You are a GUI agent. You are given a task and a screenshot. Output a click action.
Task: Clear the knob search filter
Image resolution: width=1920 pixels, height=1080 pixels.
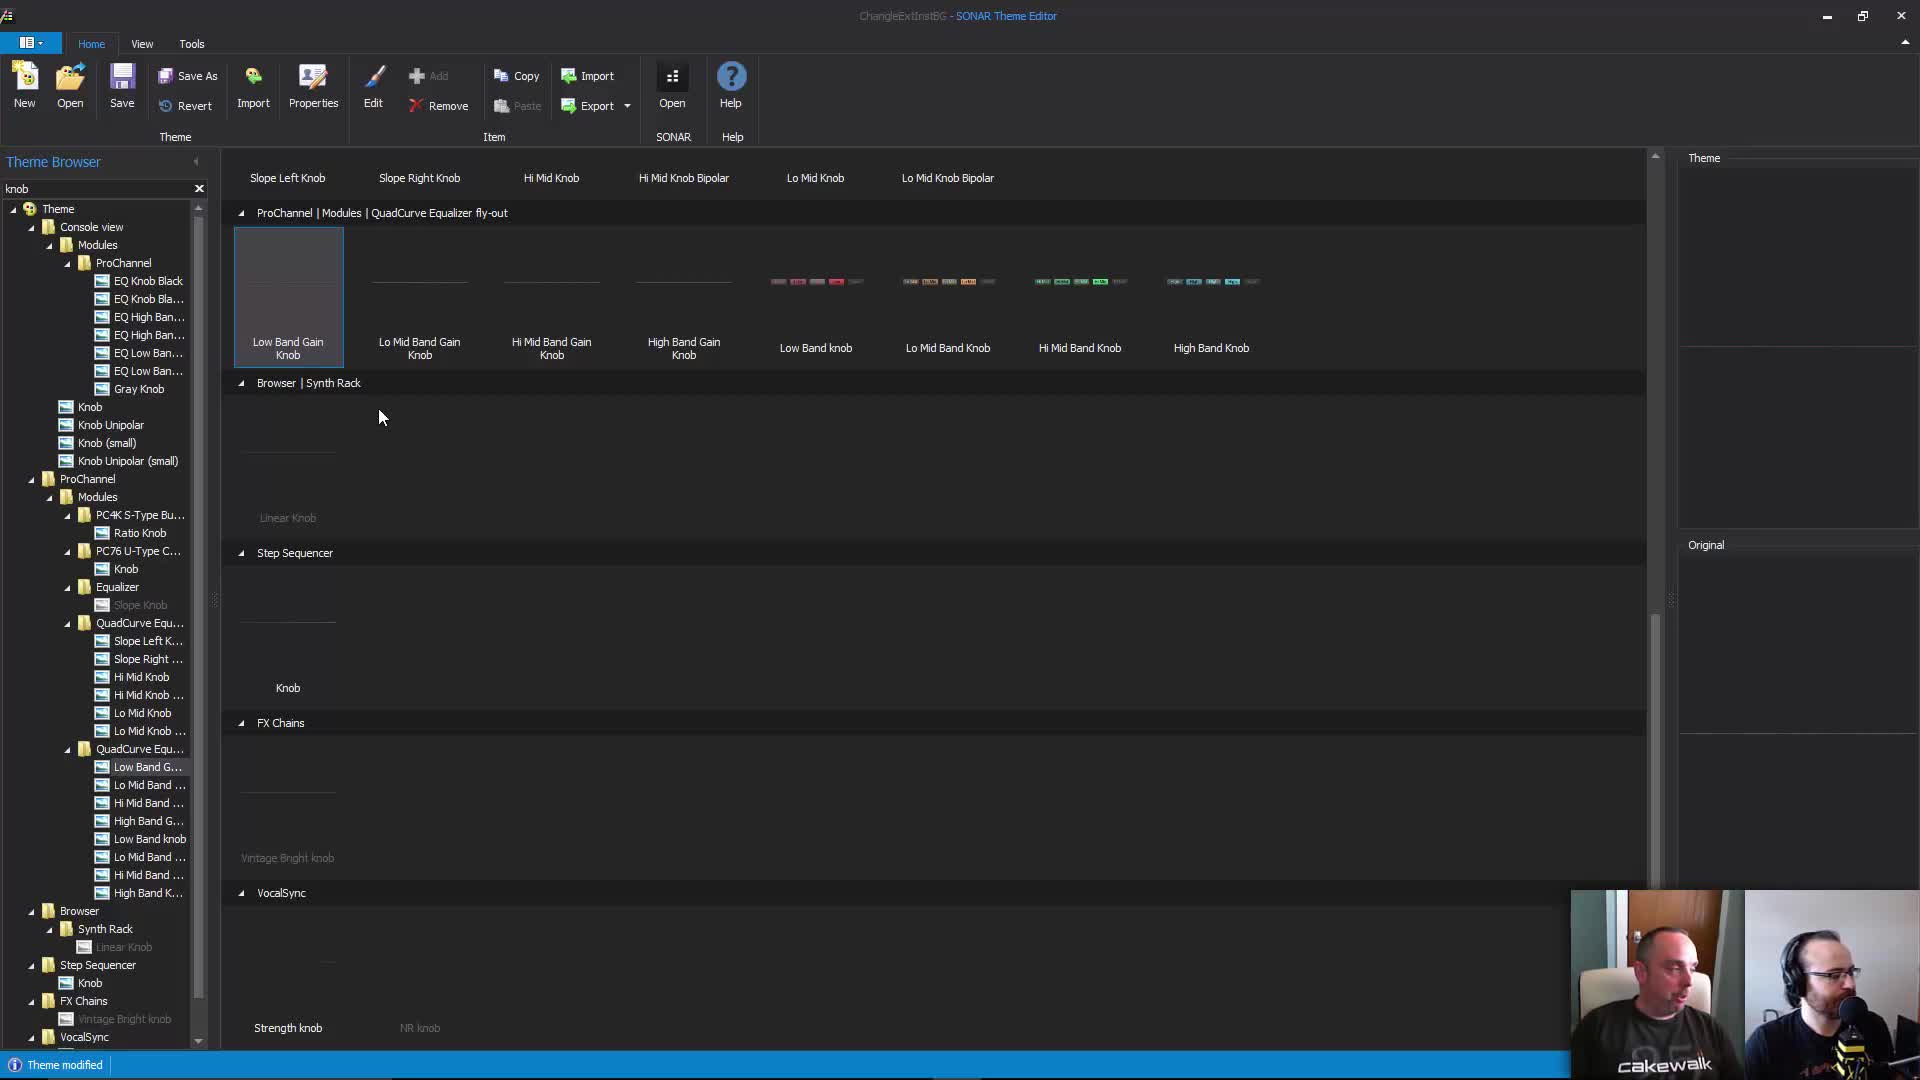tap(199, 189)
